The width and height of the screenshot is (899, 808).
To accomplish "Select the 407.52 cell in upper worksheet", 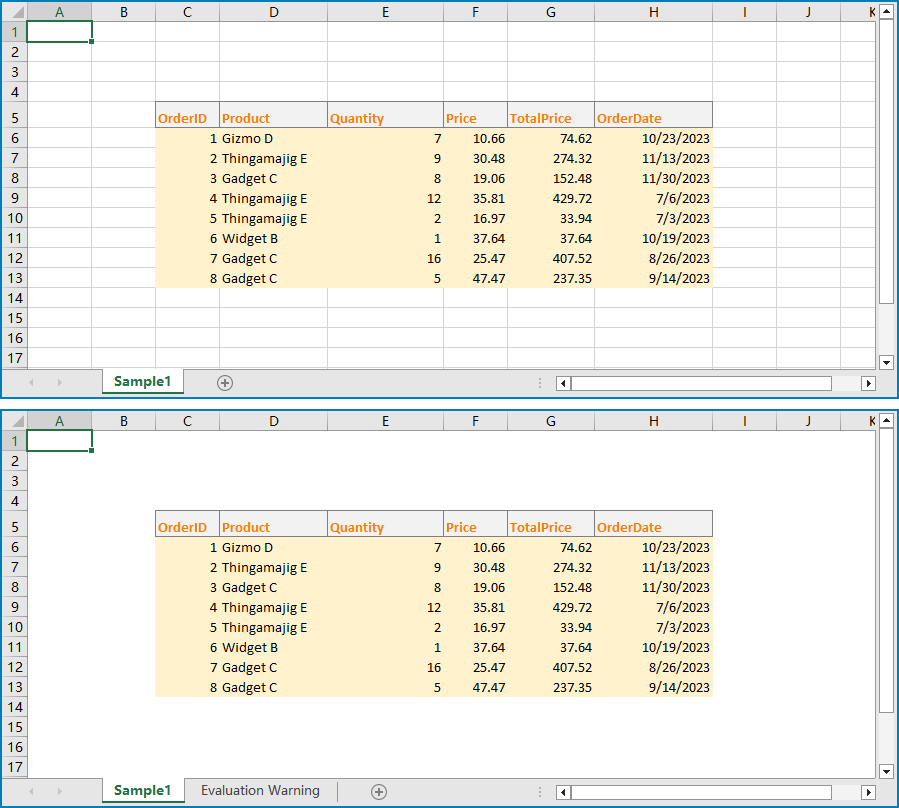I will [551, 258].
